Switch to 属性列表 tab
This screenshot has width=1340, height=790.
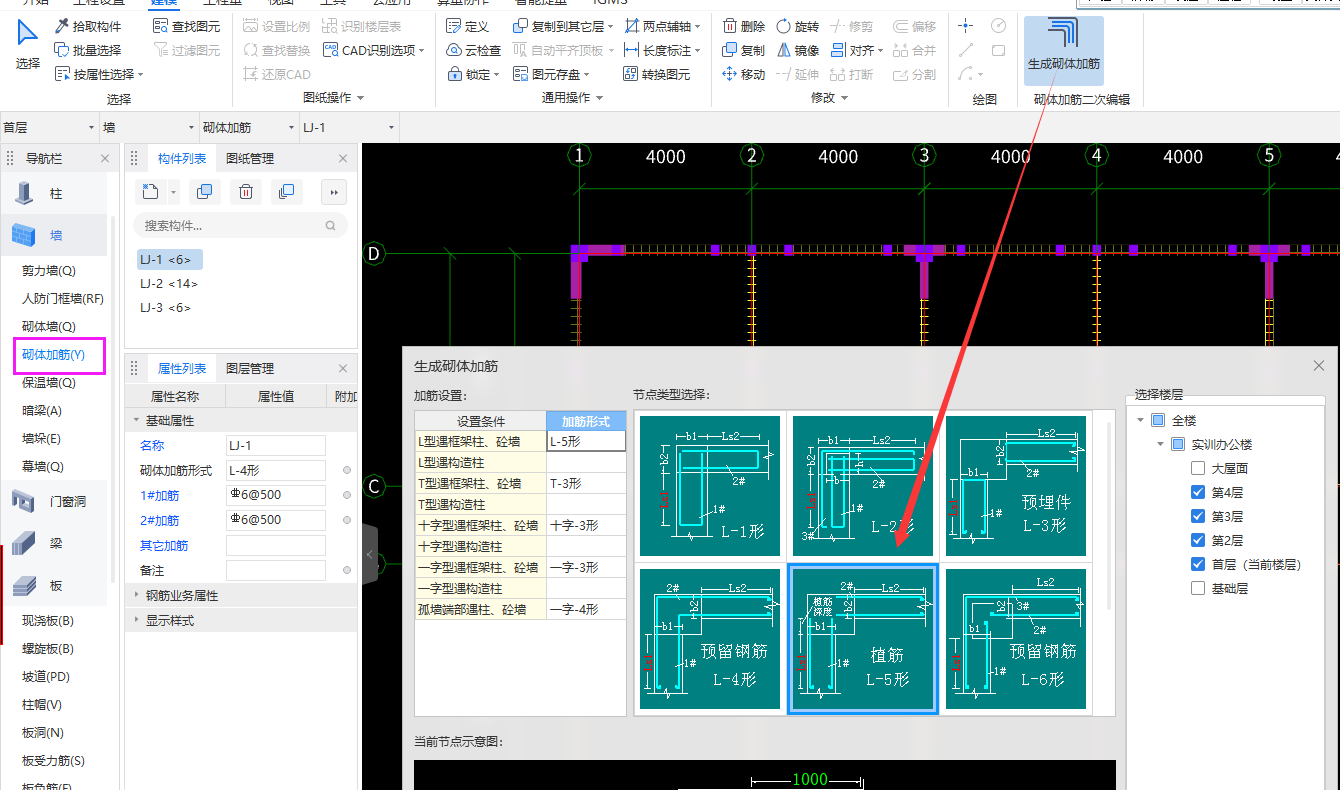pyautogui.click(x=182, y=368)
